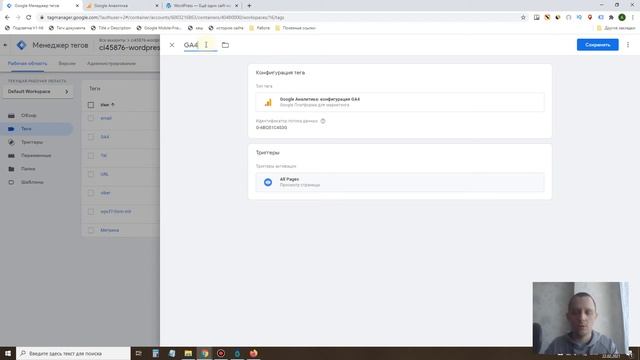The height and width of the screenshot is (360, 640).
Task: Open the Chrome profile avatar
Action: tap(622, 18)
